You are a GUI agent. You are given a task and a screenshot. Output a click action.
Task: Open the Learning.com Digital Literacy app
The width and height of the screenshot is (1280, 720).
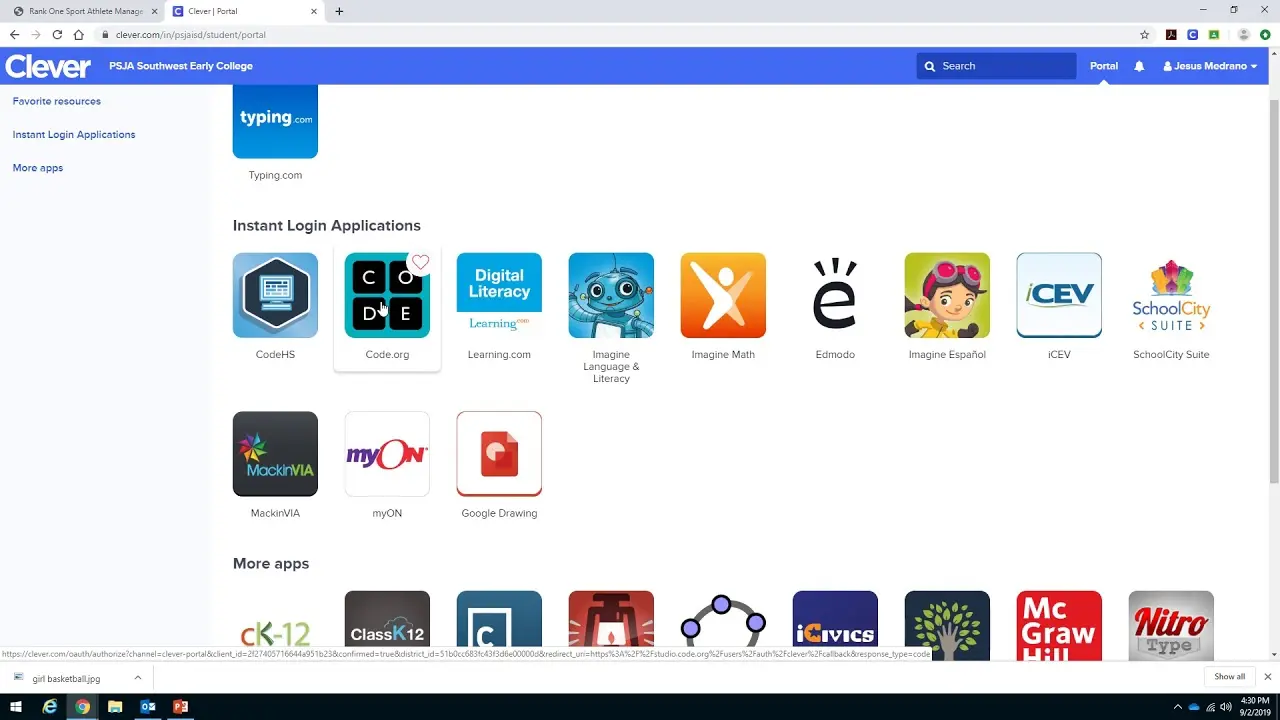point(499,295)
